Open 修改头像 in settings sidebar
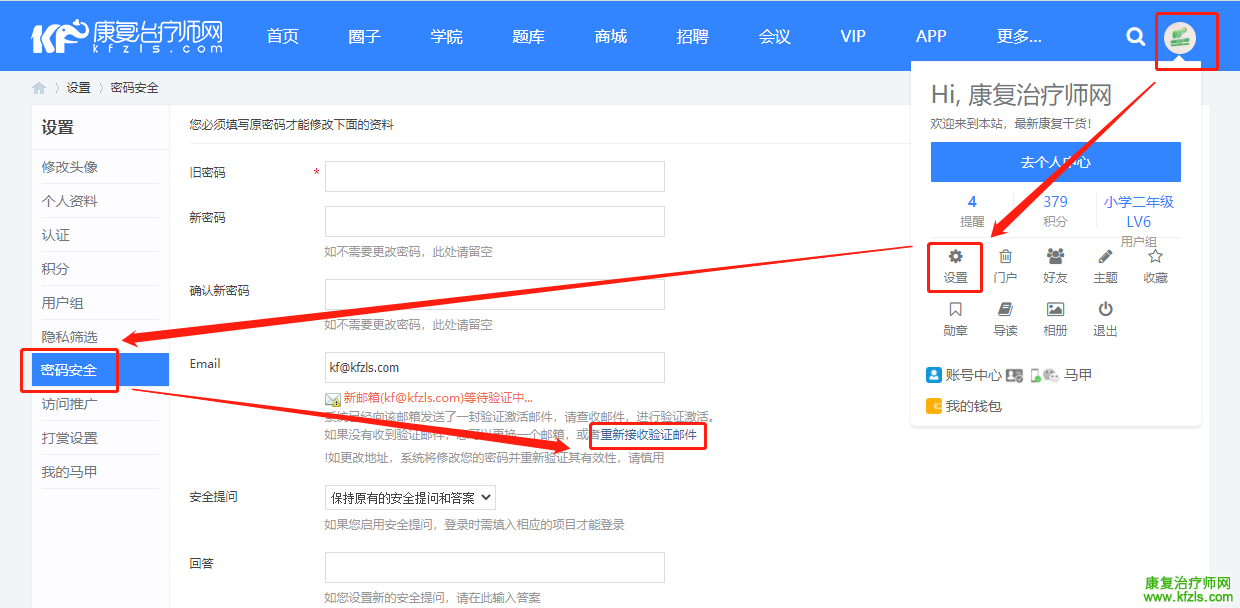This screenshot has width=1240, height=608. (70, 167)
